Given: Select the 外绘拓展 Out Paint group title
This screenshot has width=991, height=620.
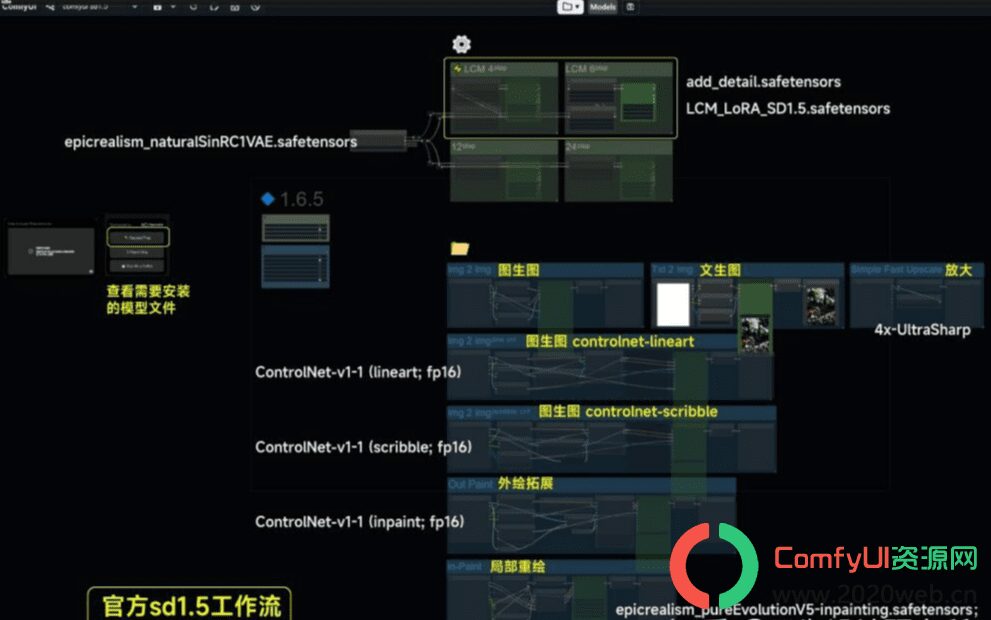Looking at the screenshot, I should tap(591, 484).
